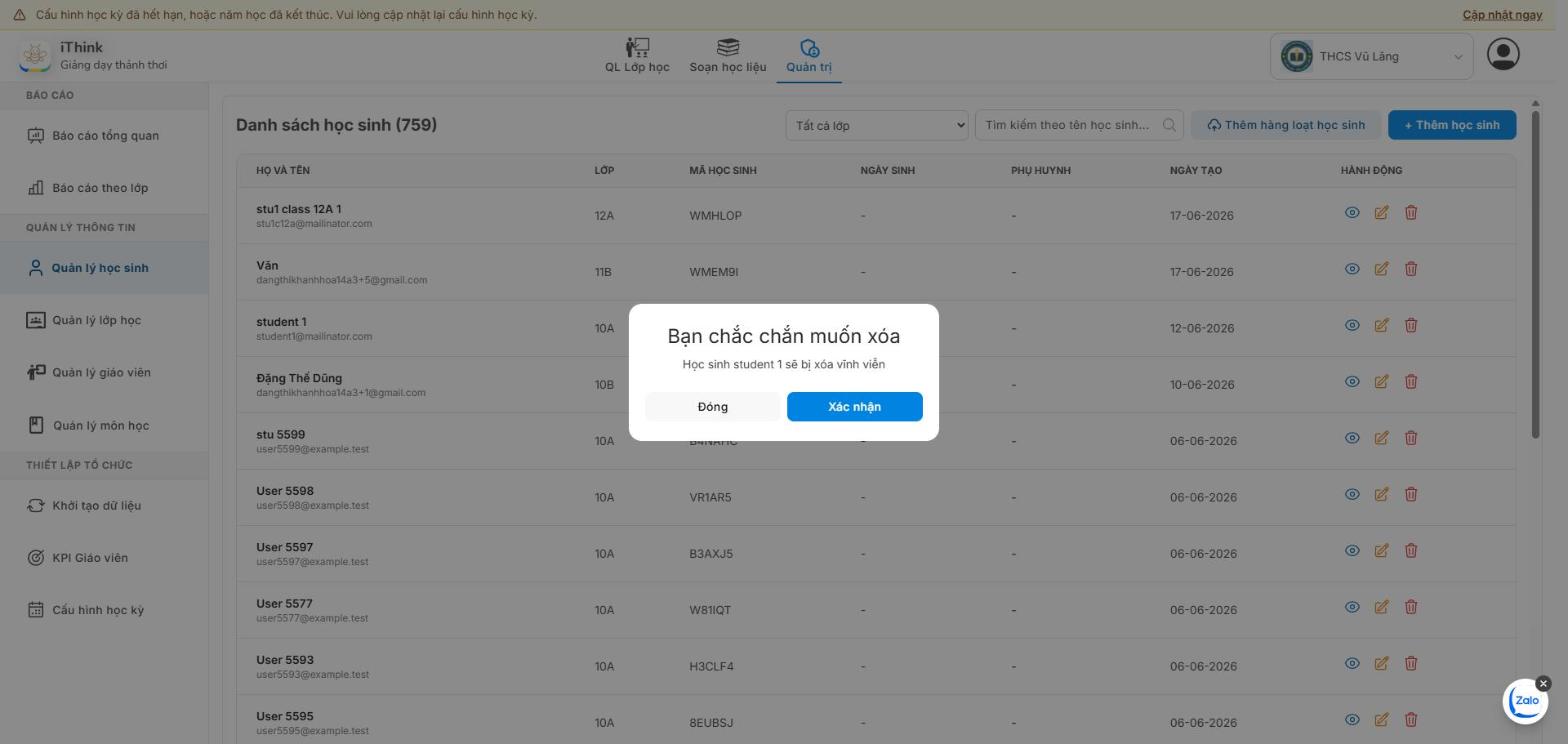Confirm deletion with Xác nhận button

click(854, 407)
